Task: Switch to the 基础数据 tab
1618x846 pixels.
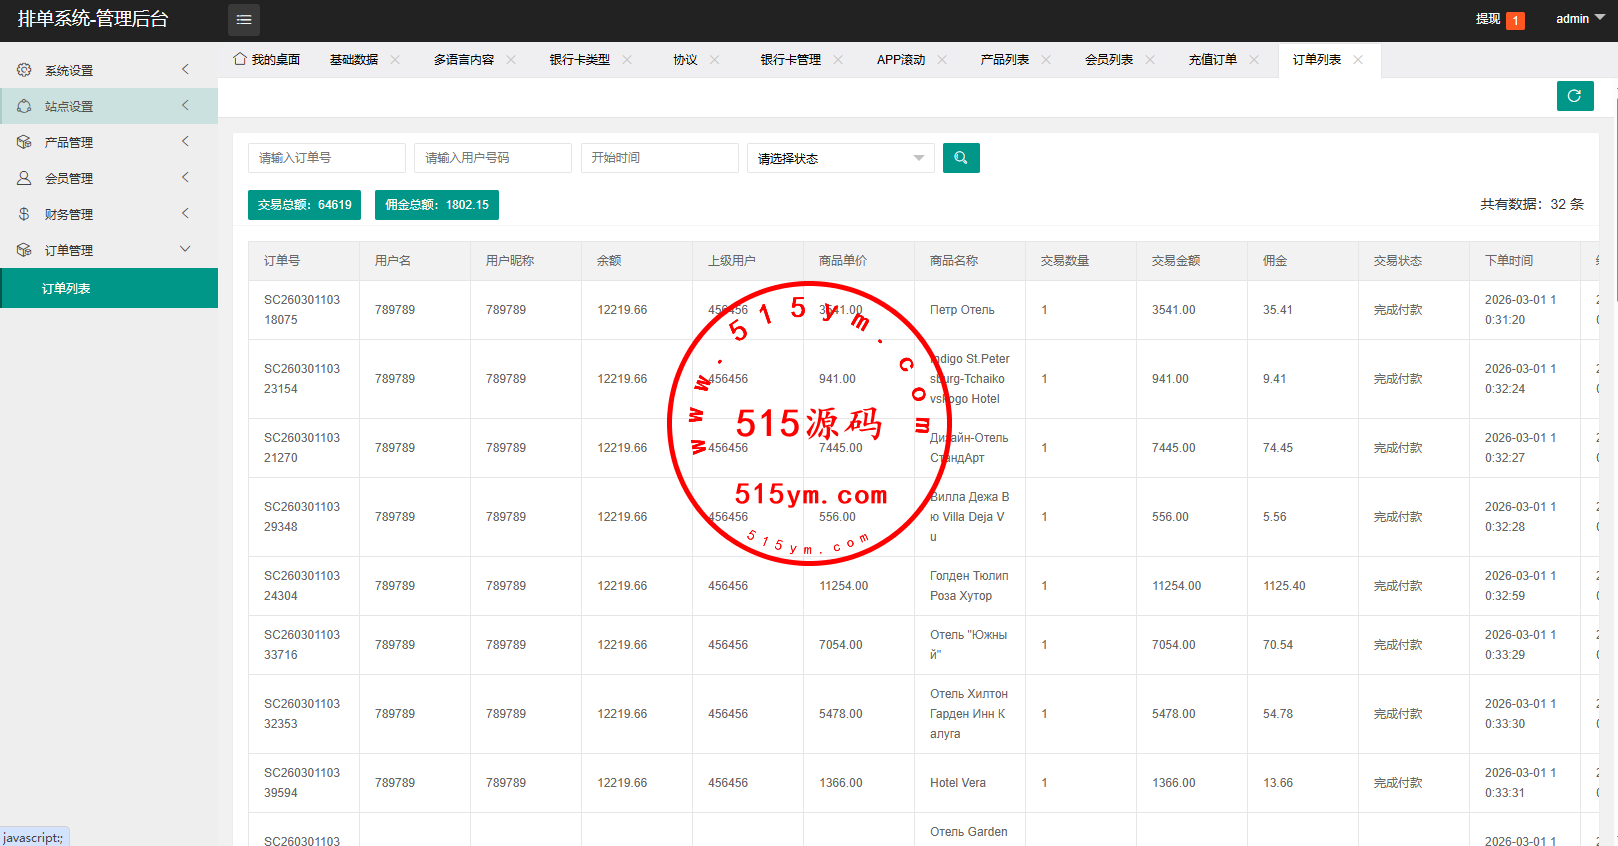Action: (354, 60)
